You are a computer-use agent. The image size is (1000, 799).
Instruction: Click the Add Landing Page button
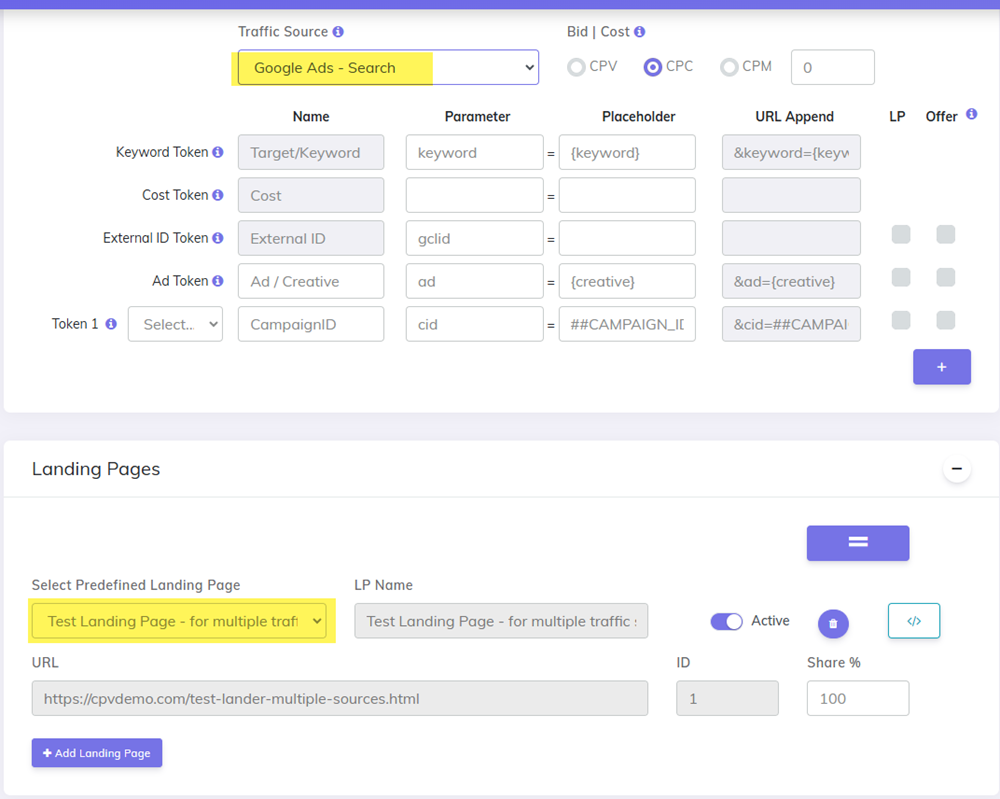96,752
